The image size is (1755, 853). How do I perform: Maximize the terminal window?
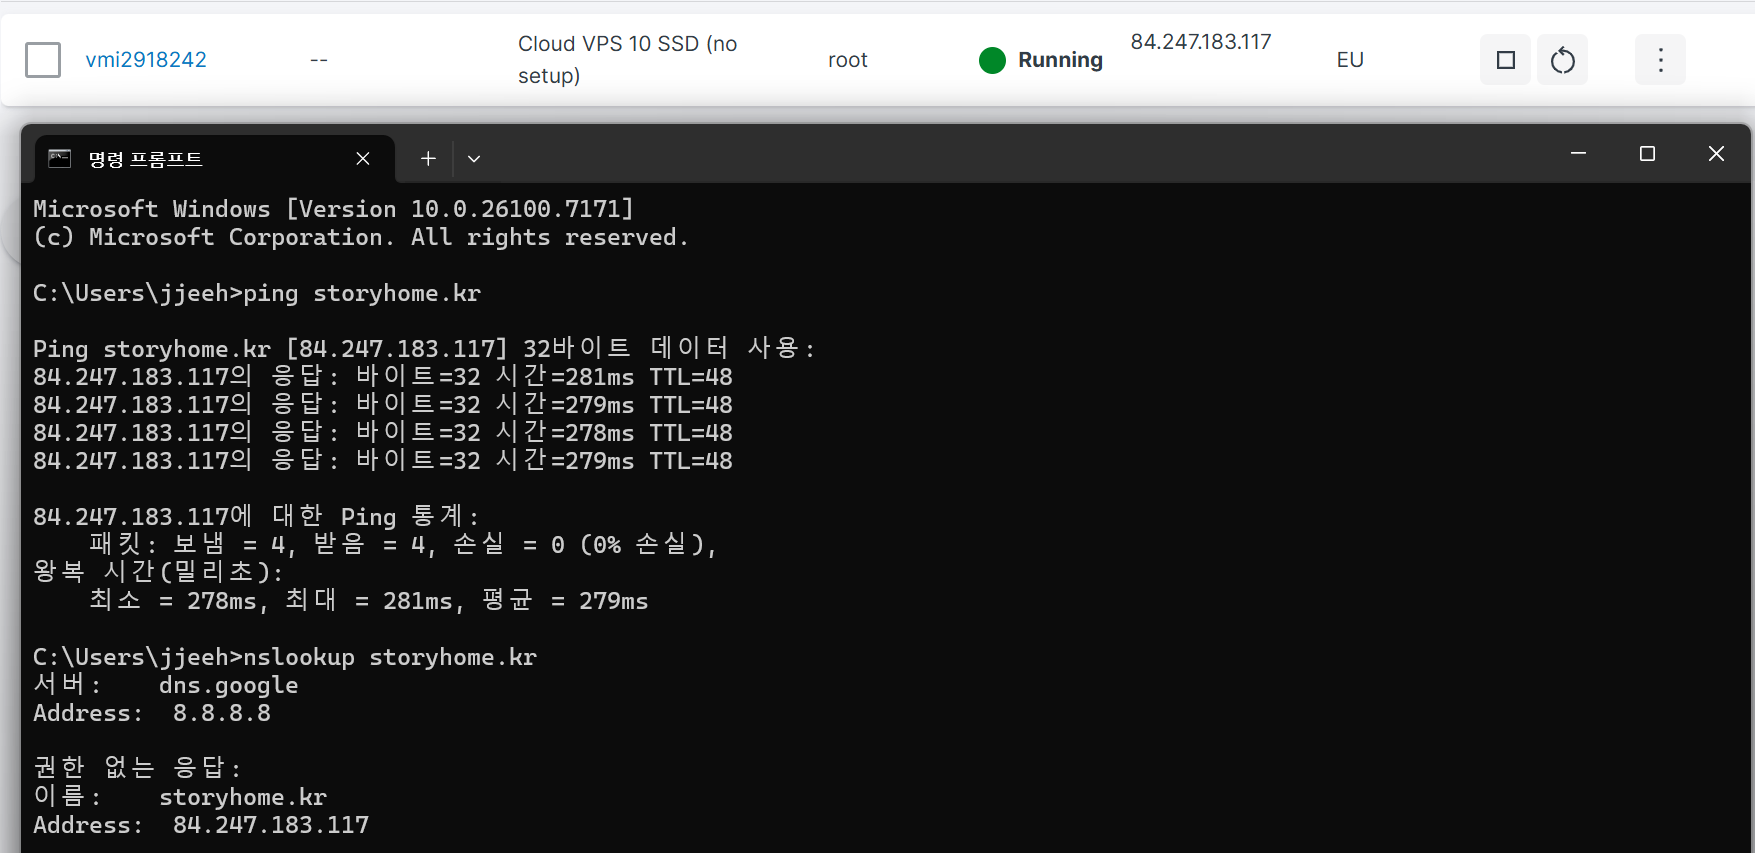pos(1647,154)
